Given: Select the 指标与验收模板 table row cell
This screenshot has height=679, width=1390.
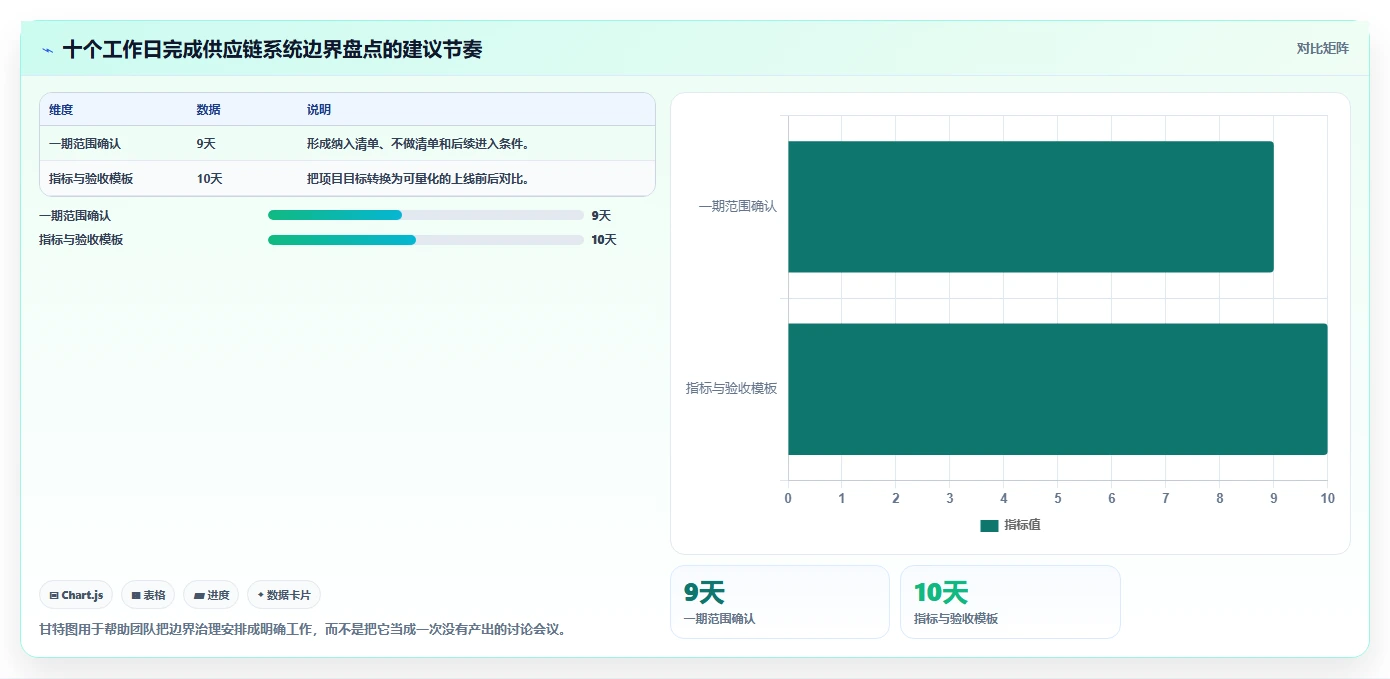Looking at the screenshot, I should (x=91, y=179).
